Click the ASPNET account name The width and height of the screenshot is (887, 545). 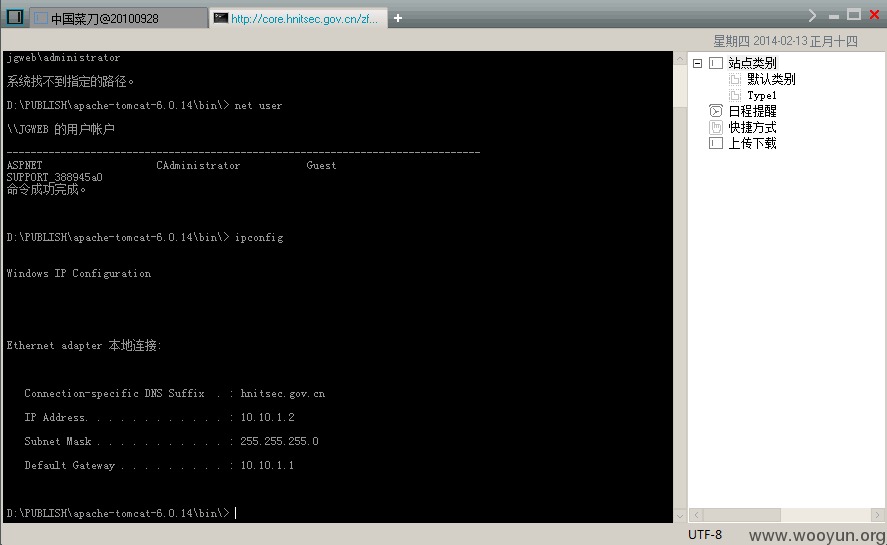[x=24, y=165]
